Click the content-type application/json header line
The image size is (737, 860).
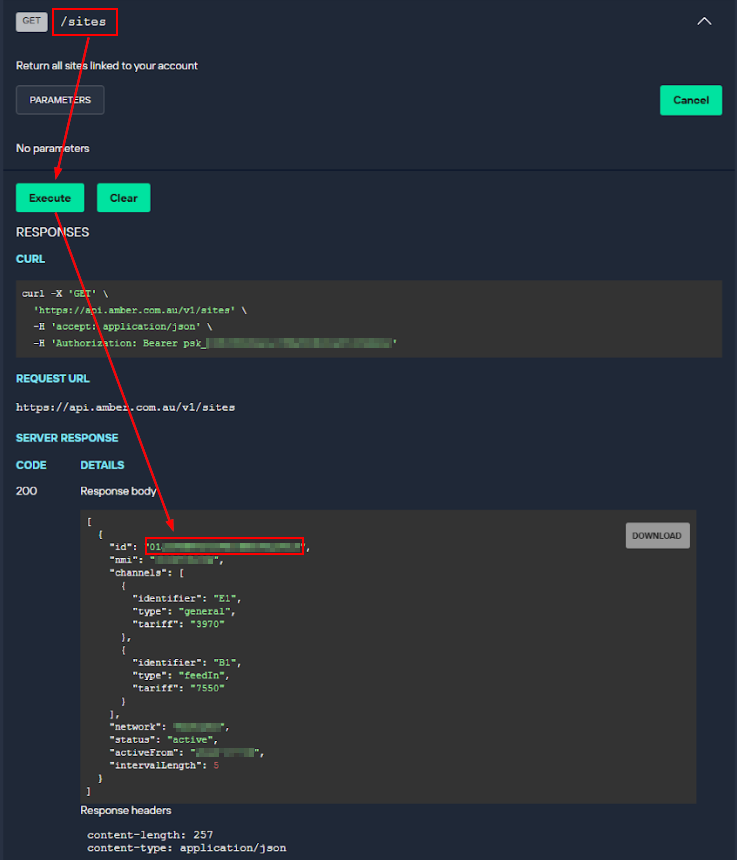(x=186, y=848)
